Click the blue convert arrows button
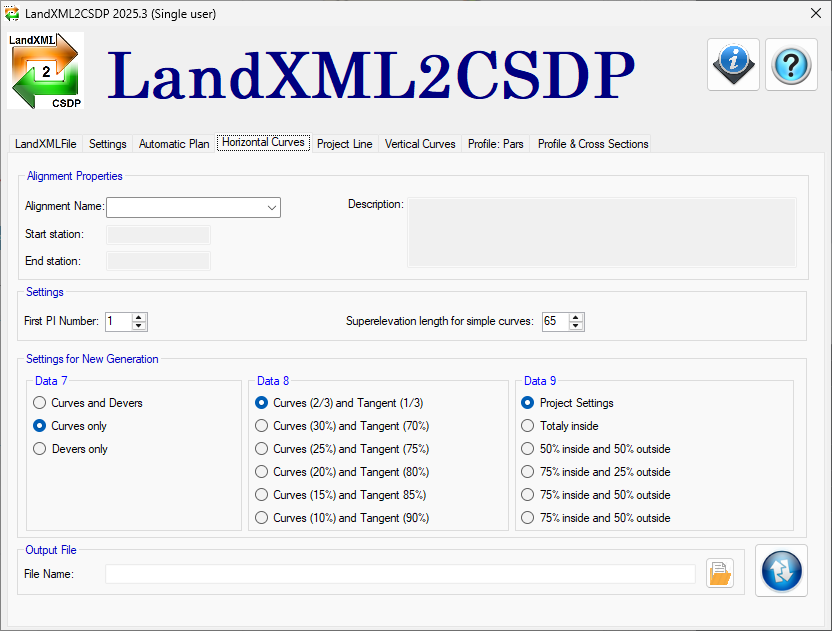 pyautogui.click(x=781, y=571)
